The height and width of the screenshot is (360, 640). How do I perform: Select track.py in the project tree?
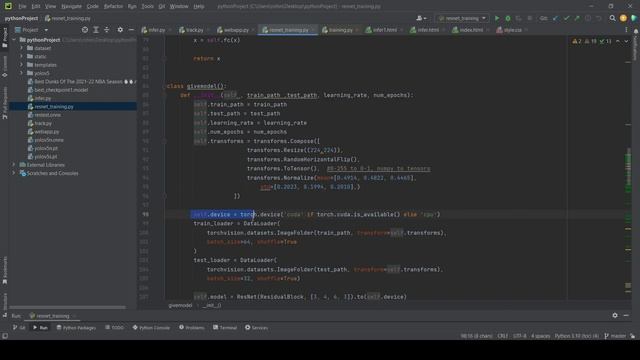coord(43,123)
